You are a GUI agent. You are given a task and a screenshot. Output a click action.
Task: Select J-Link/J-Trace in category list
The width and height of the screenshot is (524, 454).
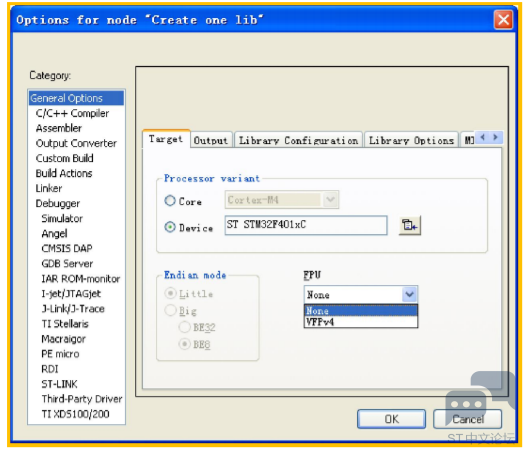point(73,309)
